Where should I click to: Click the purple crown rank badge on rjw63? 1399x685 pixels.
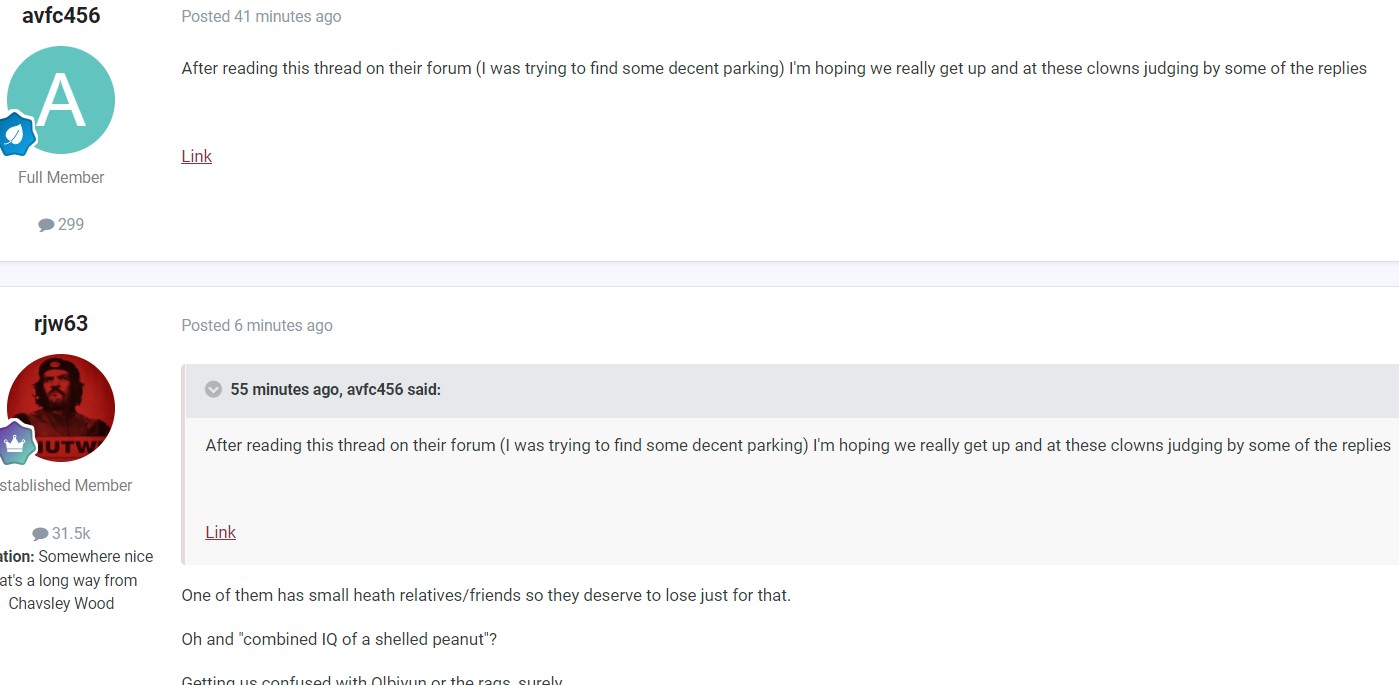(16, 443)
